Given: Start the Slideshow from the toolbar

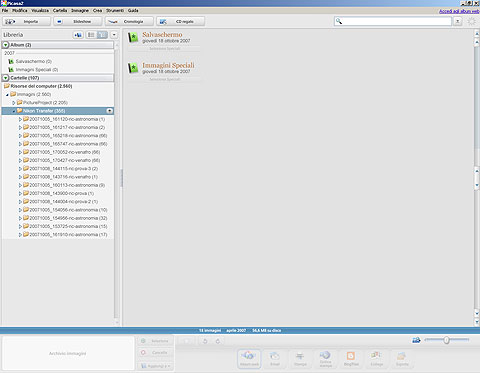Looking at the screenshot, I should point(78,21).
